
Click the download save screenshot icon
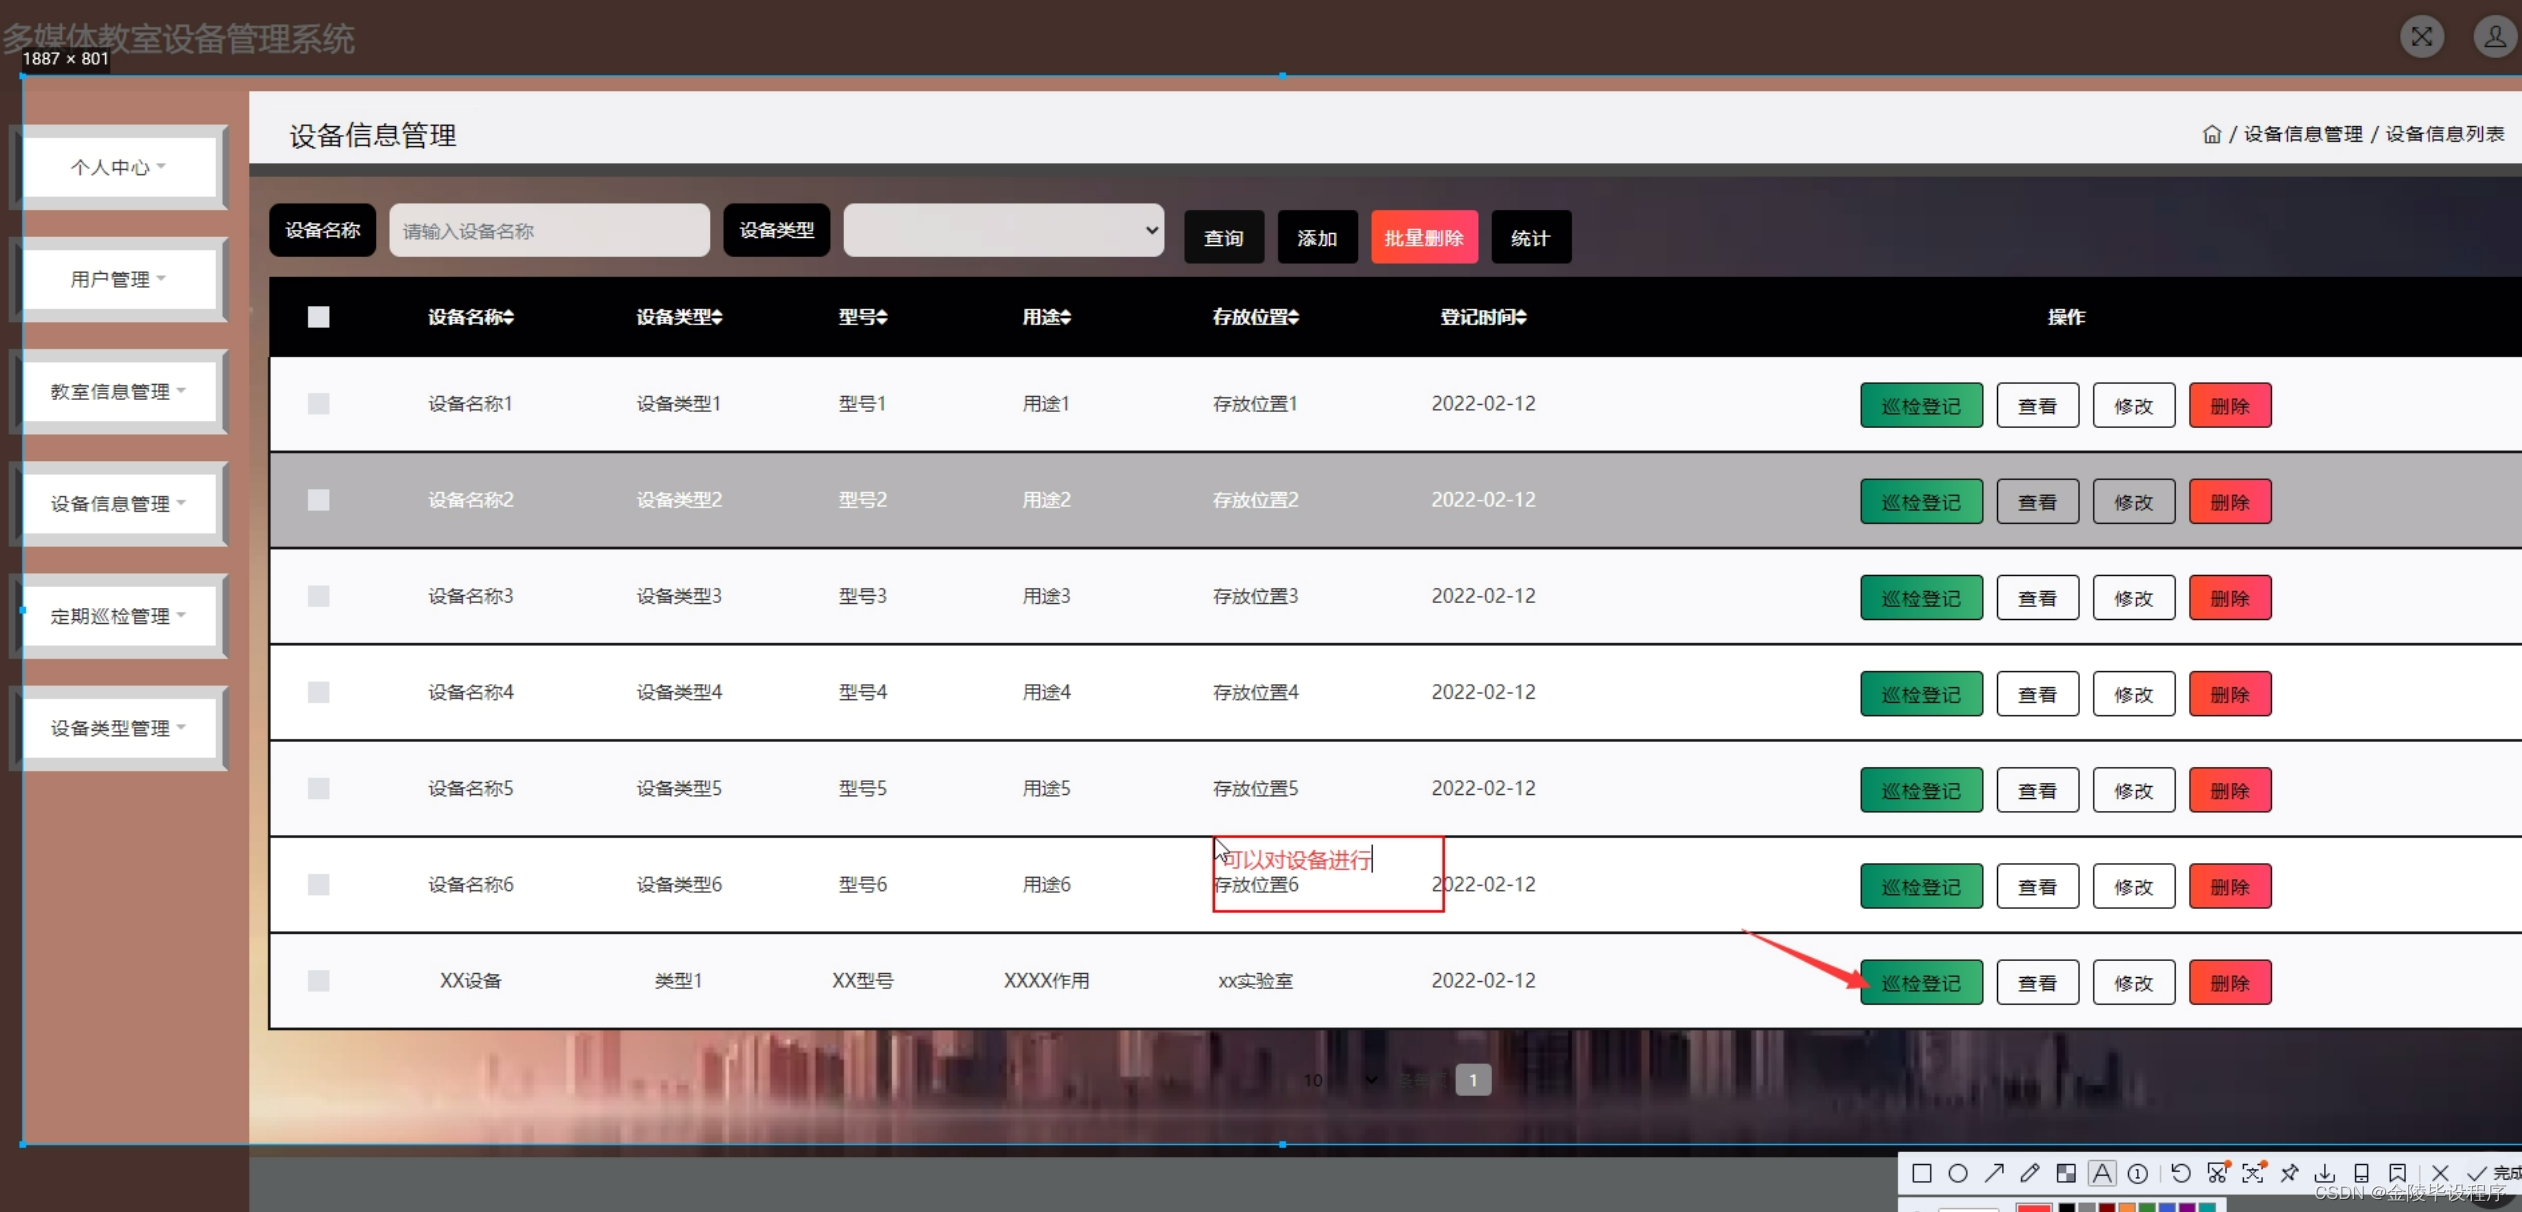point(2325,1173)
